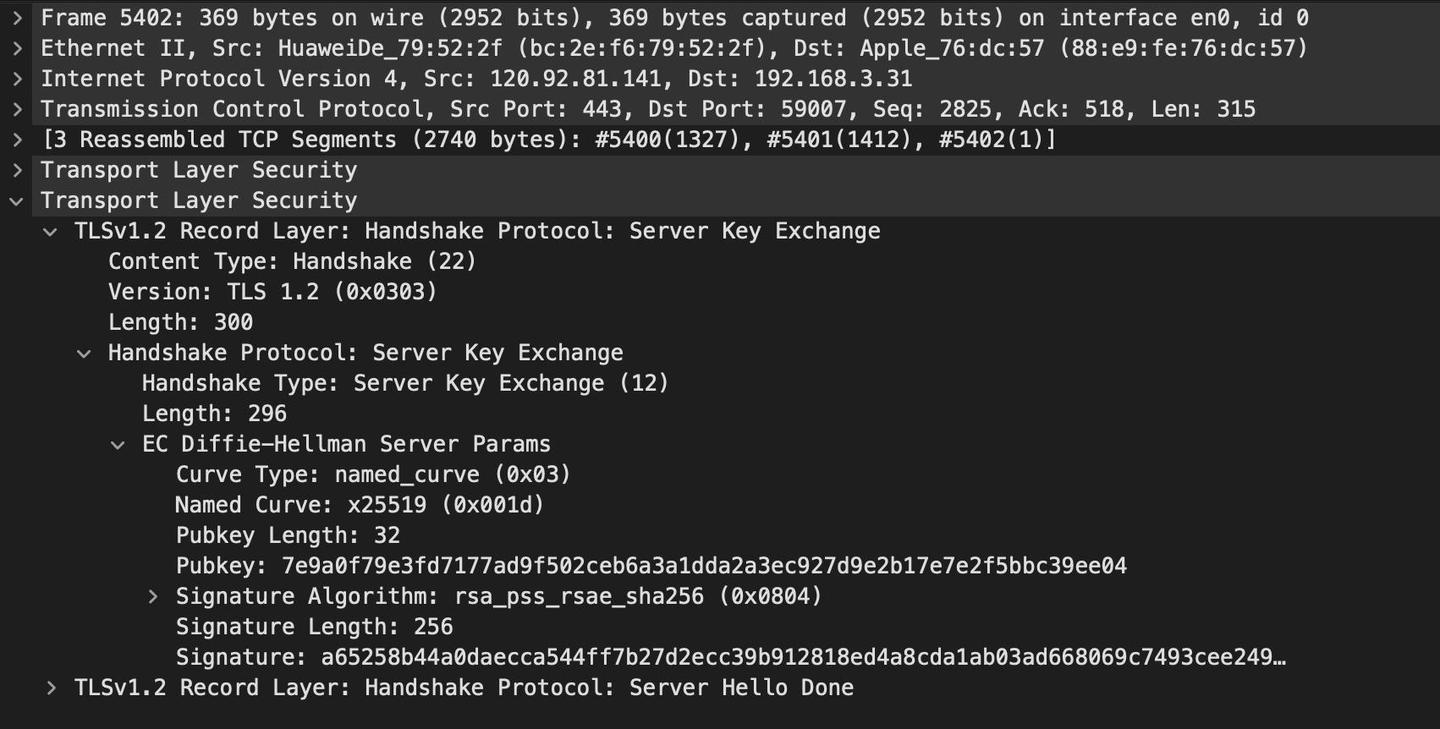Expand the Signature Algorithm rsa_pss_rsae_sha256 field
1440x729 pixels.
click(x=154, y=595)
